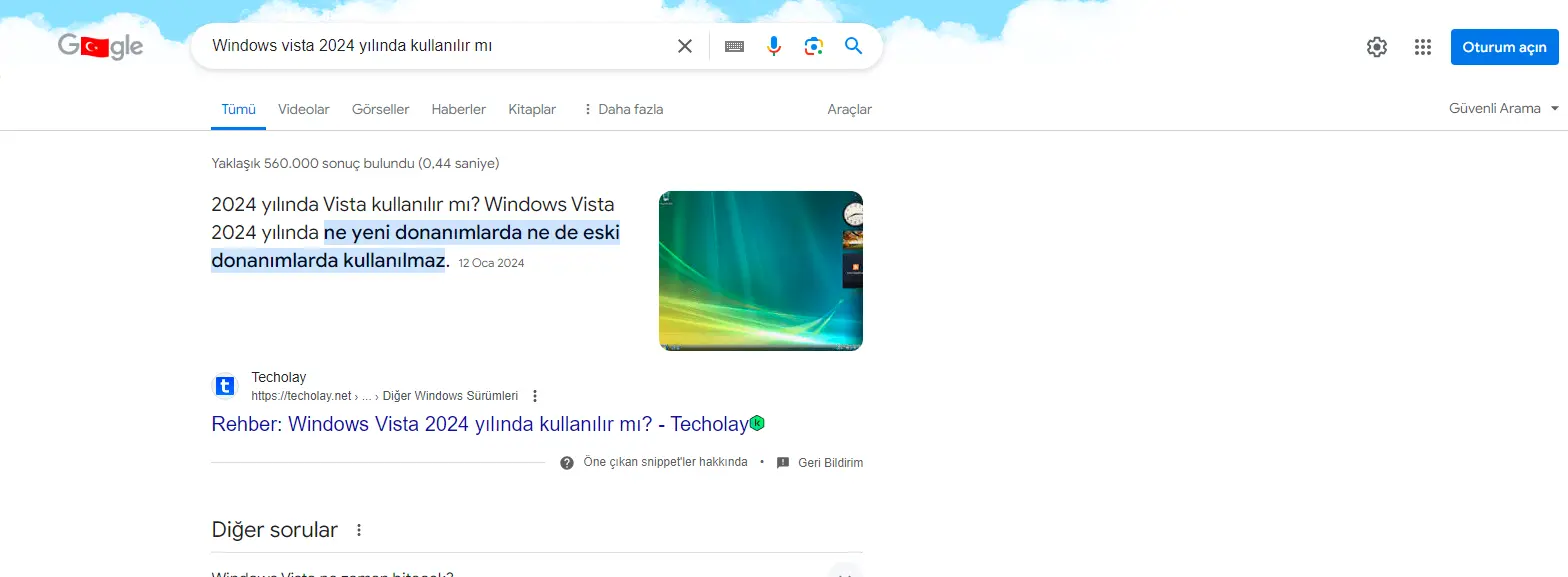This screenshot has height=577, width=1568.
Task: Switch to Kitaplar tab
Action: tap(532, 109)
